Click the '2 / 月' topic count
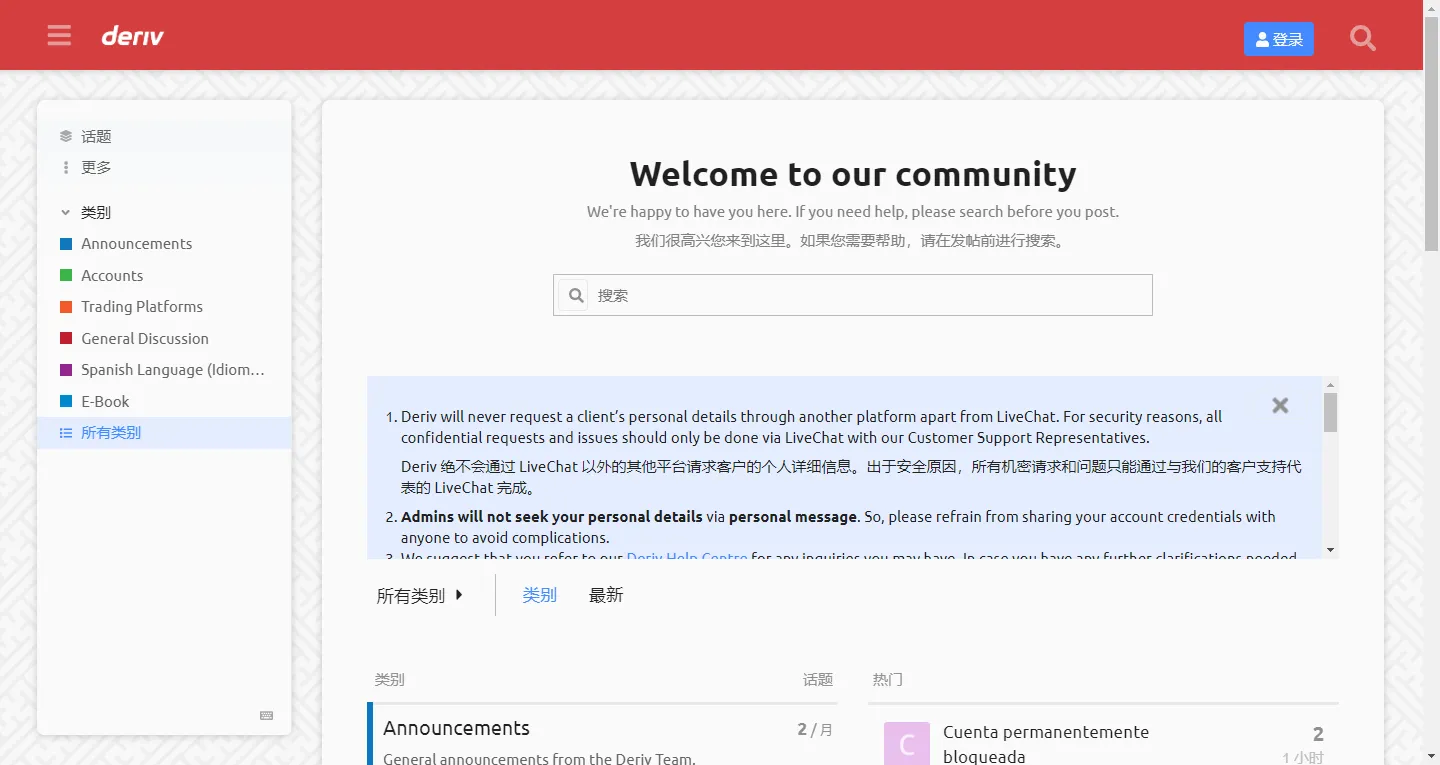 815,730
